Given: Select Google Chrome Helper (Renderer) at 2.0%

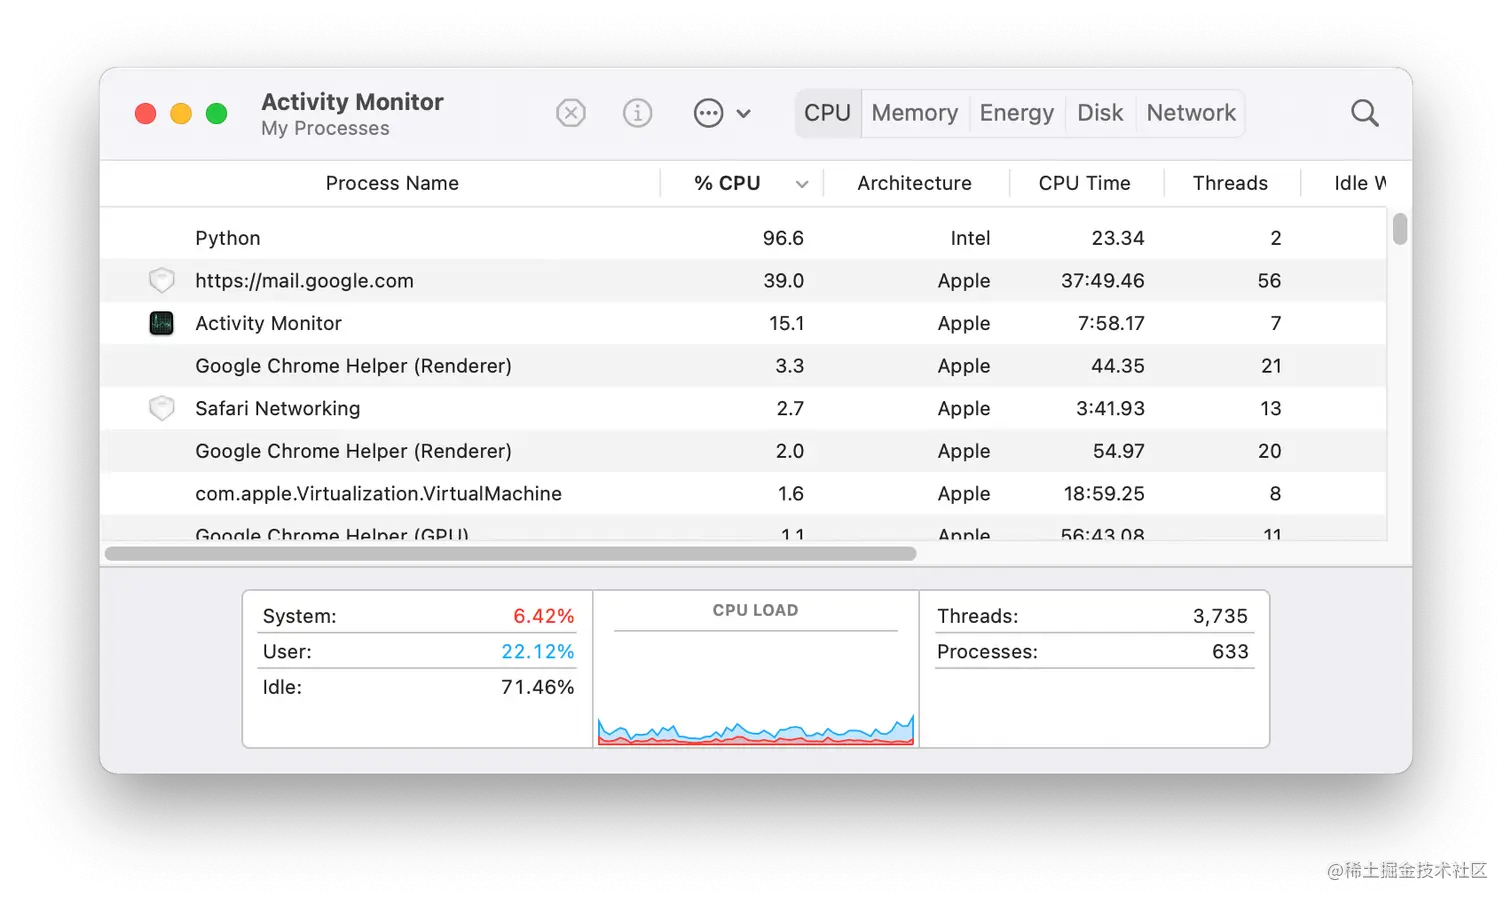Looking at the screenshot, I should (744, 451).
